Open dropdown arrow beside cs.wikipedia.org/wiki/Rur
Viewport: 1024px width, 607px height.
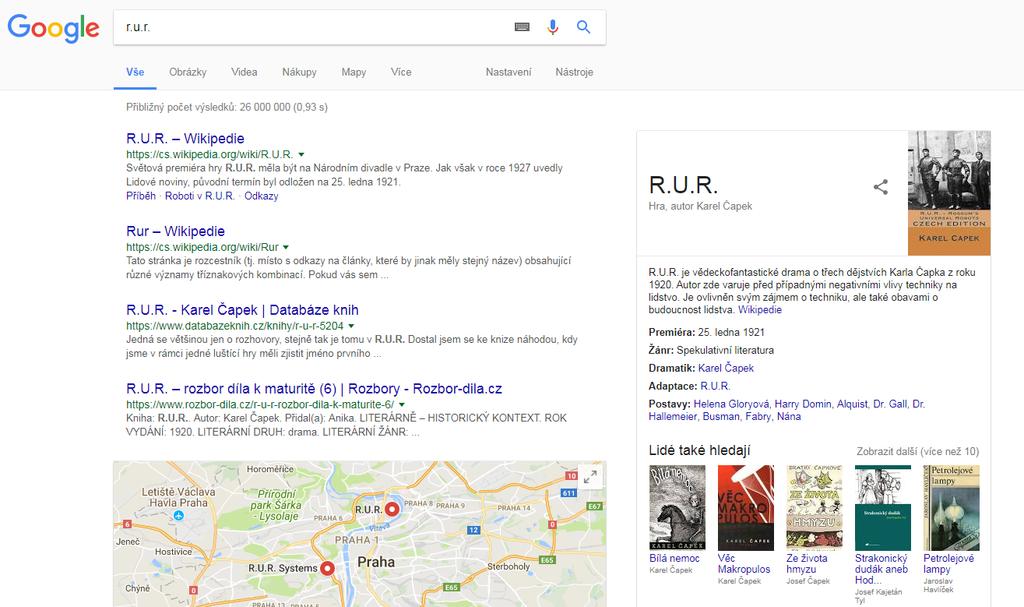(285, 248)
